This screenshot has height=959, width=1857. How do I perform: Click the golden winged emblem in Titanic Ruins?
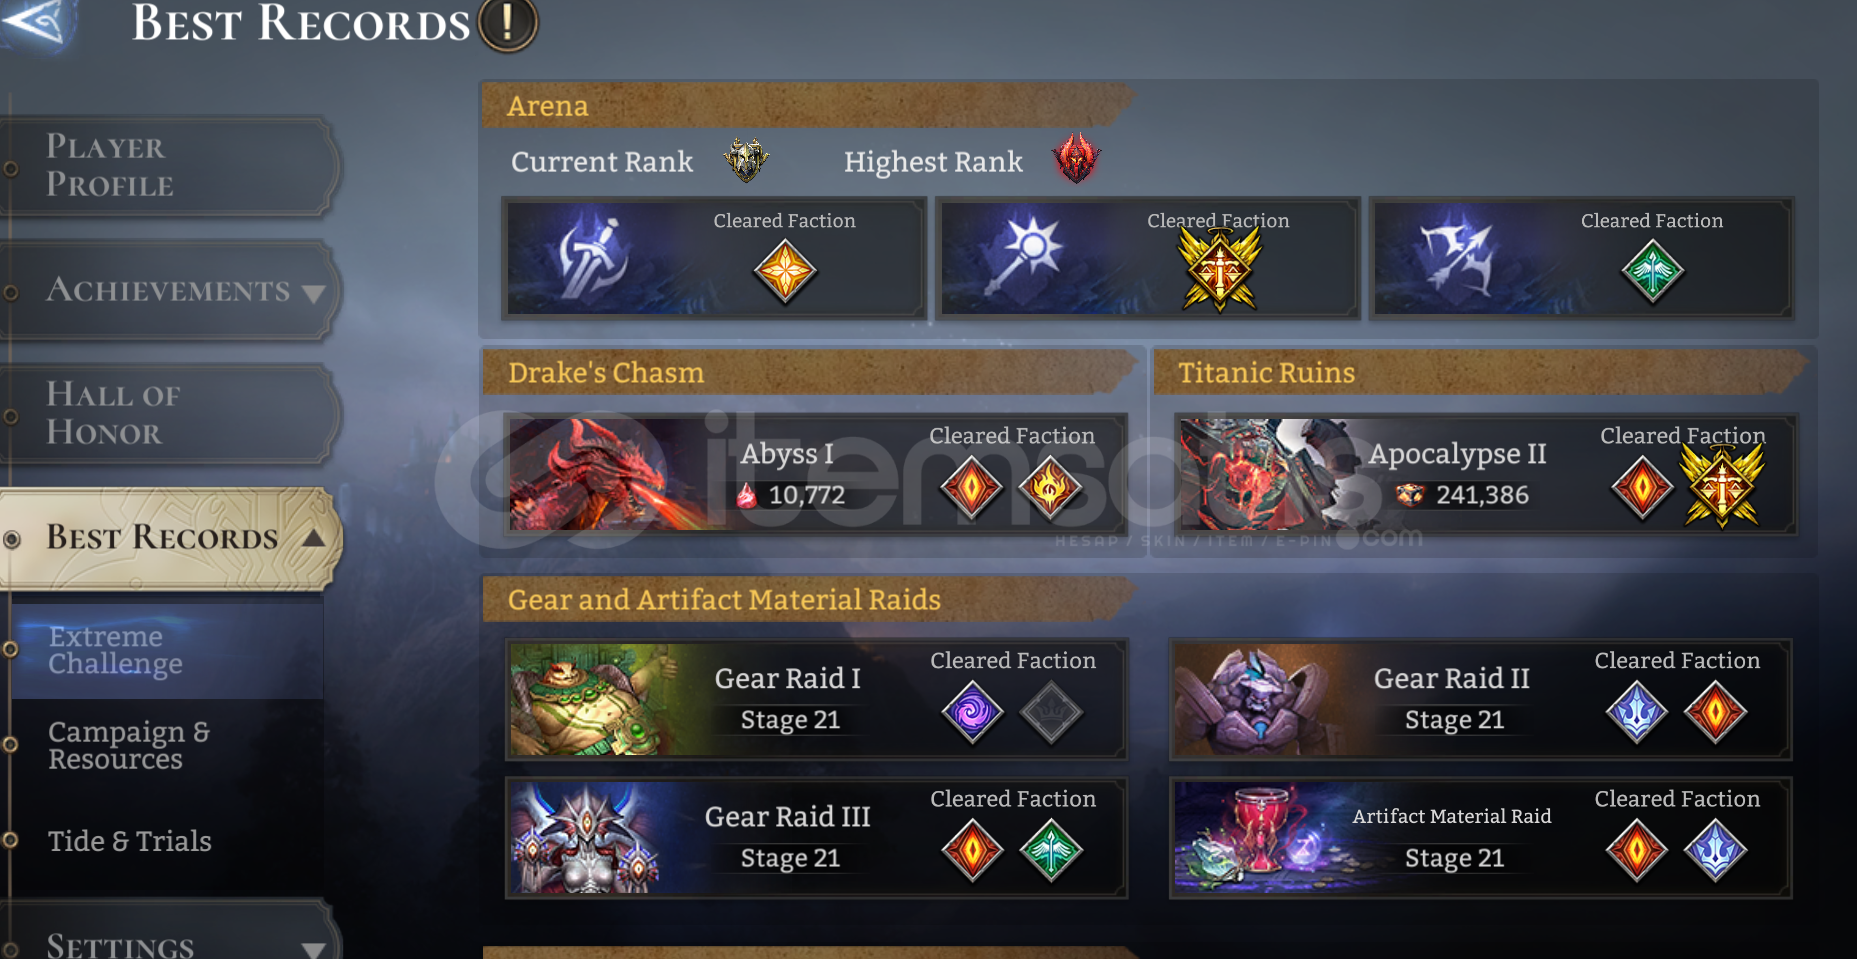[1721, 486]
